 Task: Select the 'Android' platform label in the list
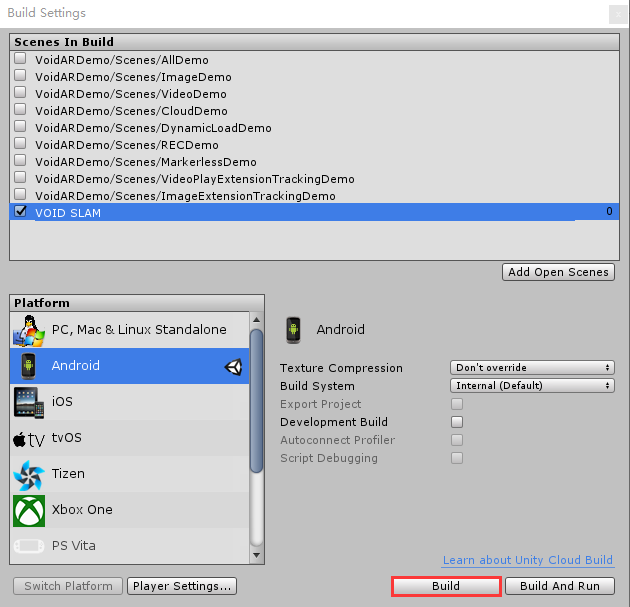(x=76, y=366)
